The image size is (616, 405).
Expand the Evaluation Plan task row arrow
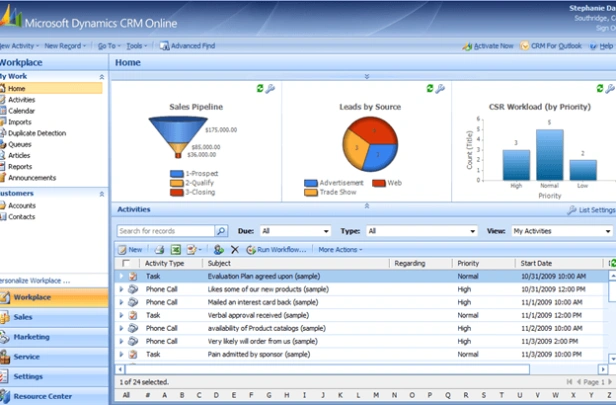point(122,275)
